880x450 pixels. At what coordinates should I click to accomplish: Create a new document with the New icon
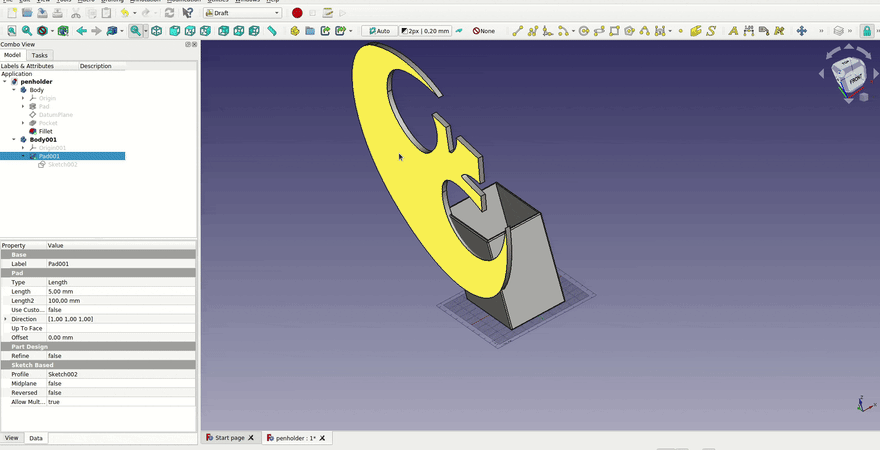click(x=11, y=13)
